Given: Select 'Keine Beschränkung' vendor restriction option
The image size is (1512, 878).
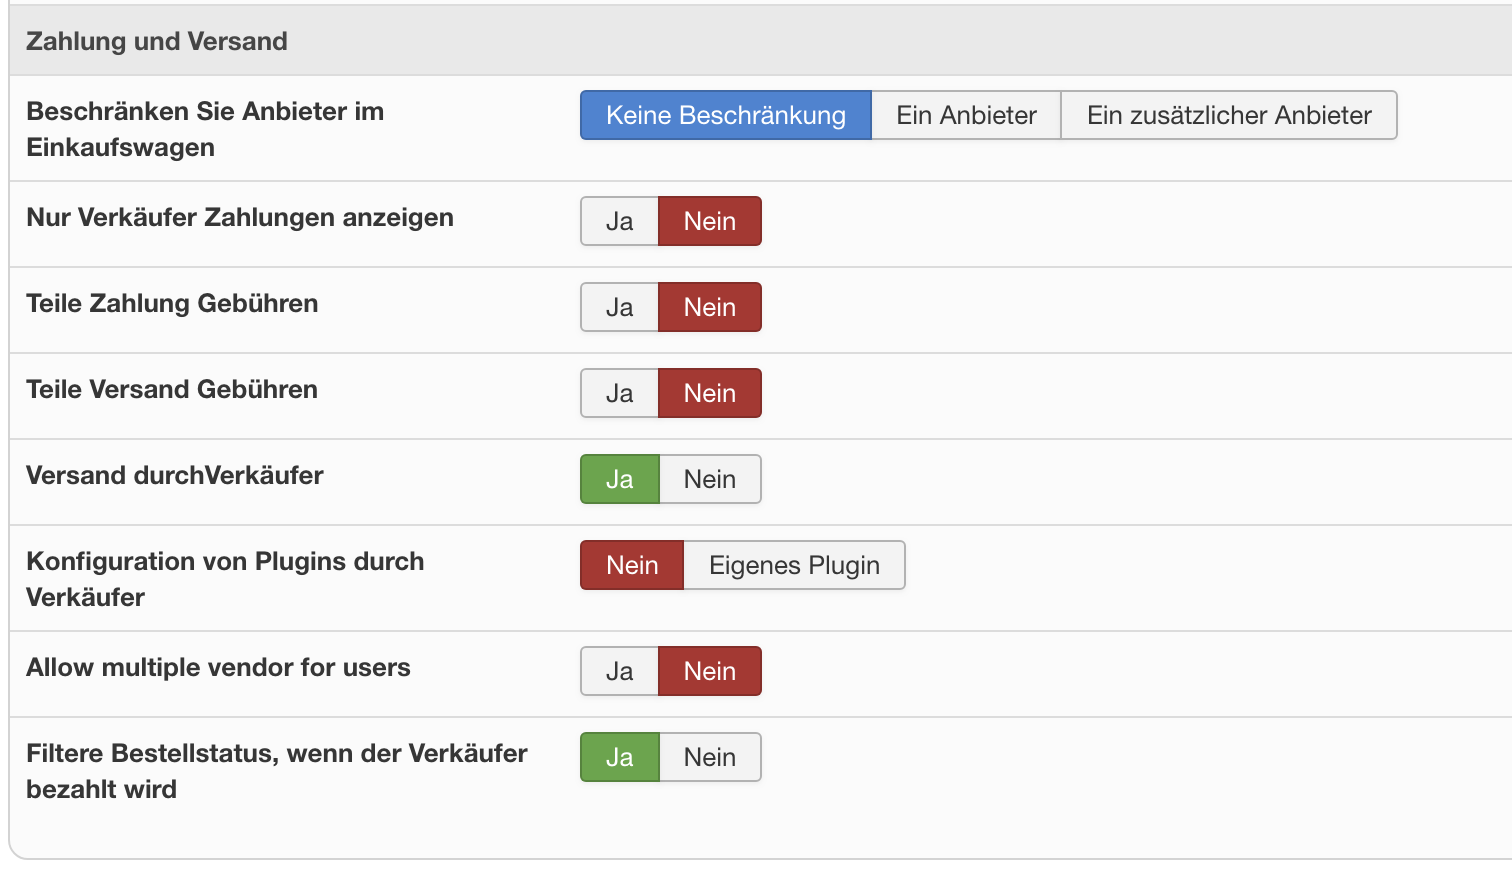Looking at the screenshot, I should click(726, 115).
